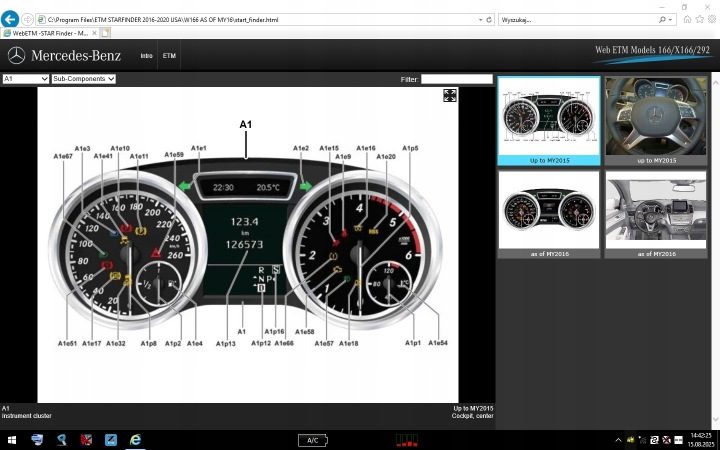Click the A1p16 component label
This screenshot has height=450, width=720.
click(274, 332)
